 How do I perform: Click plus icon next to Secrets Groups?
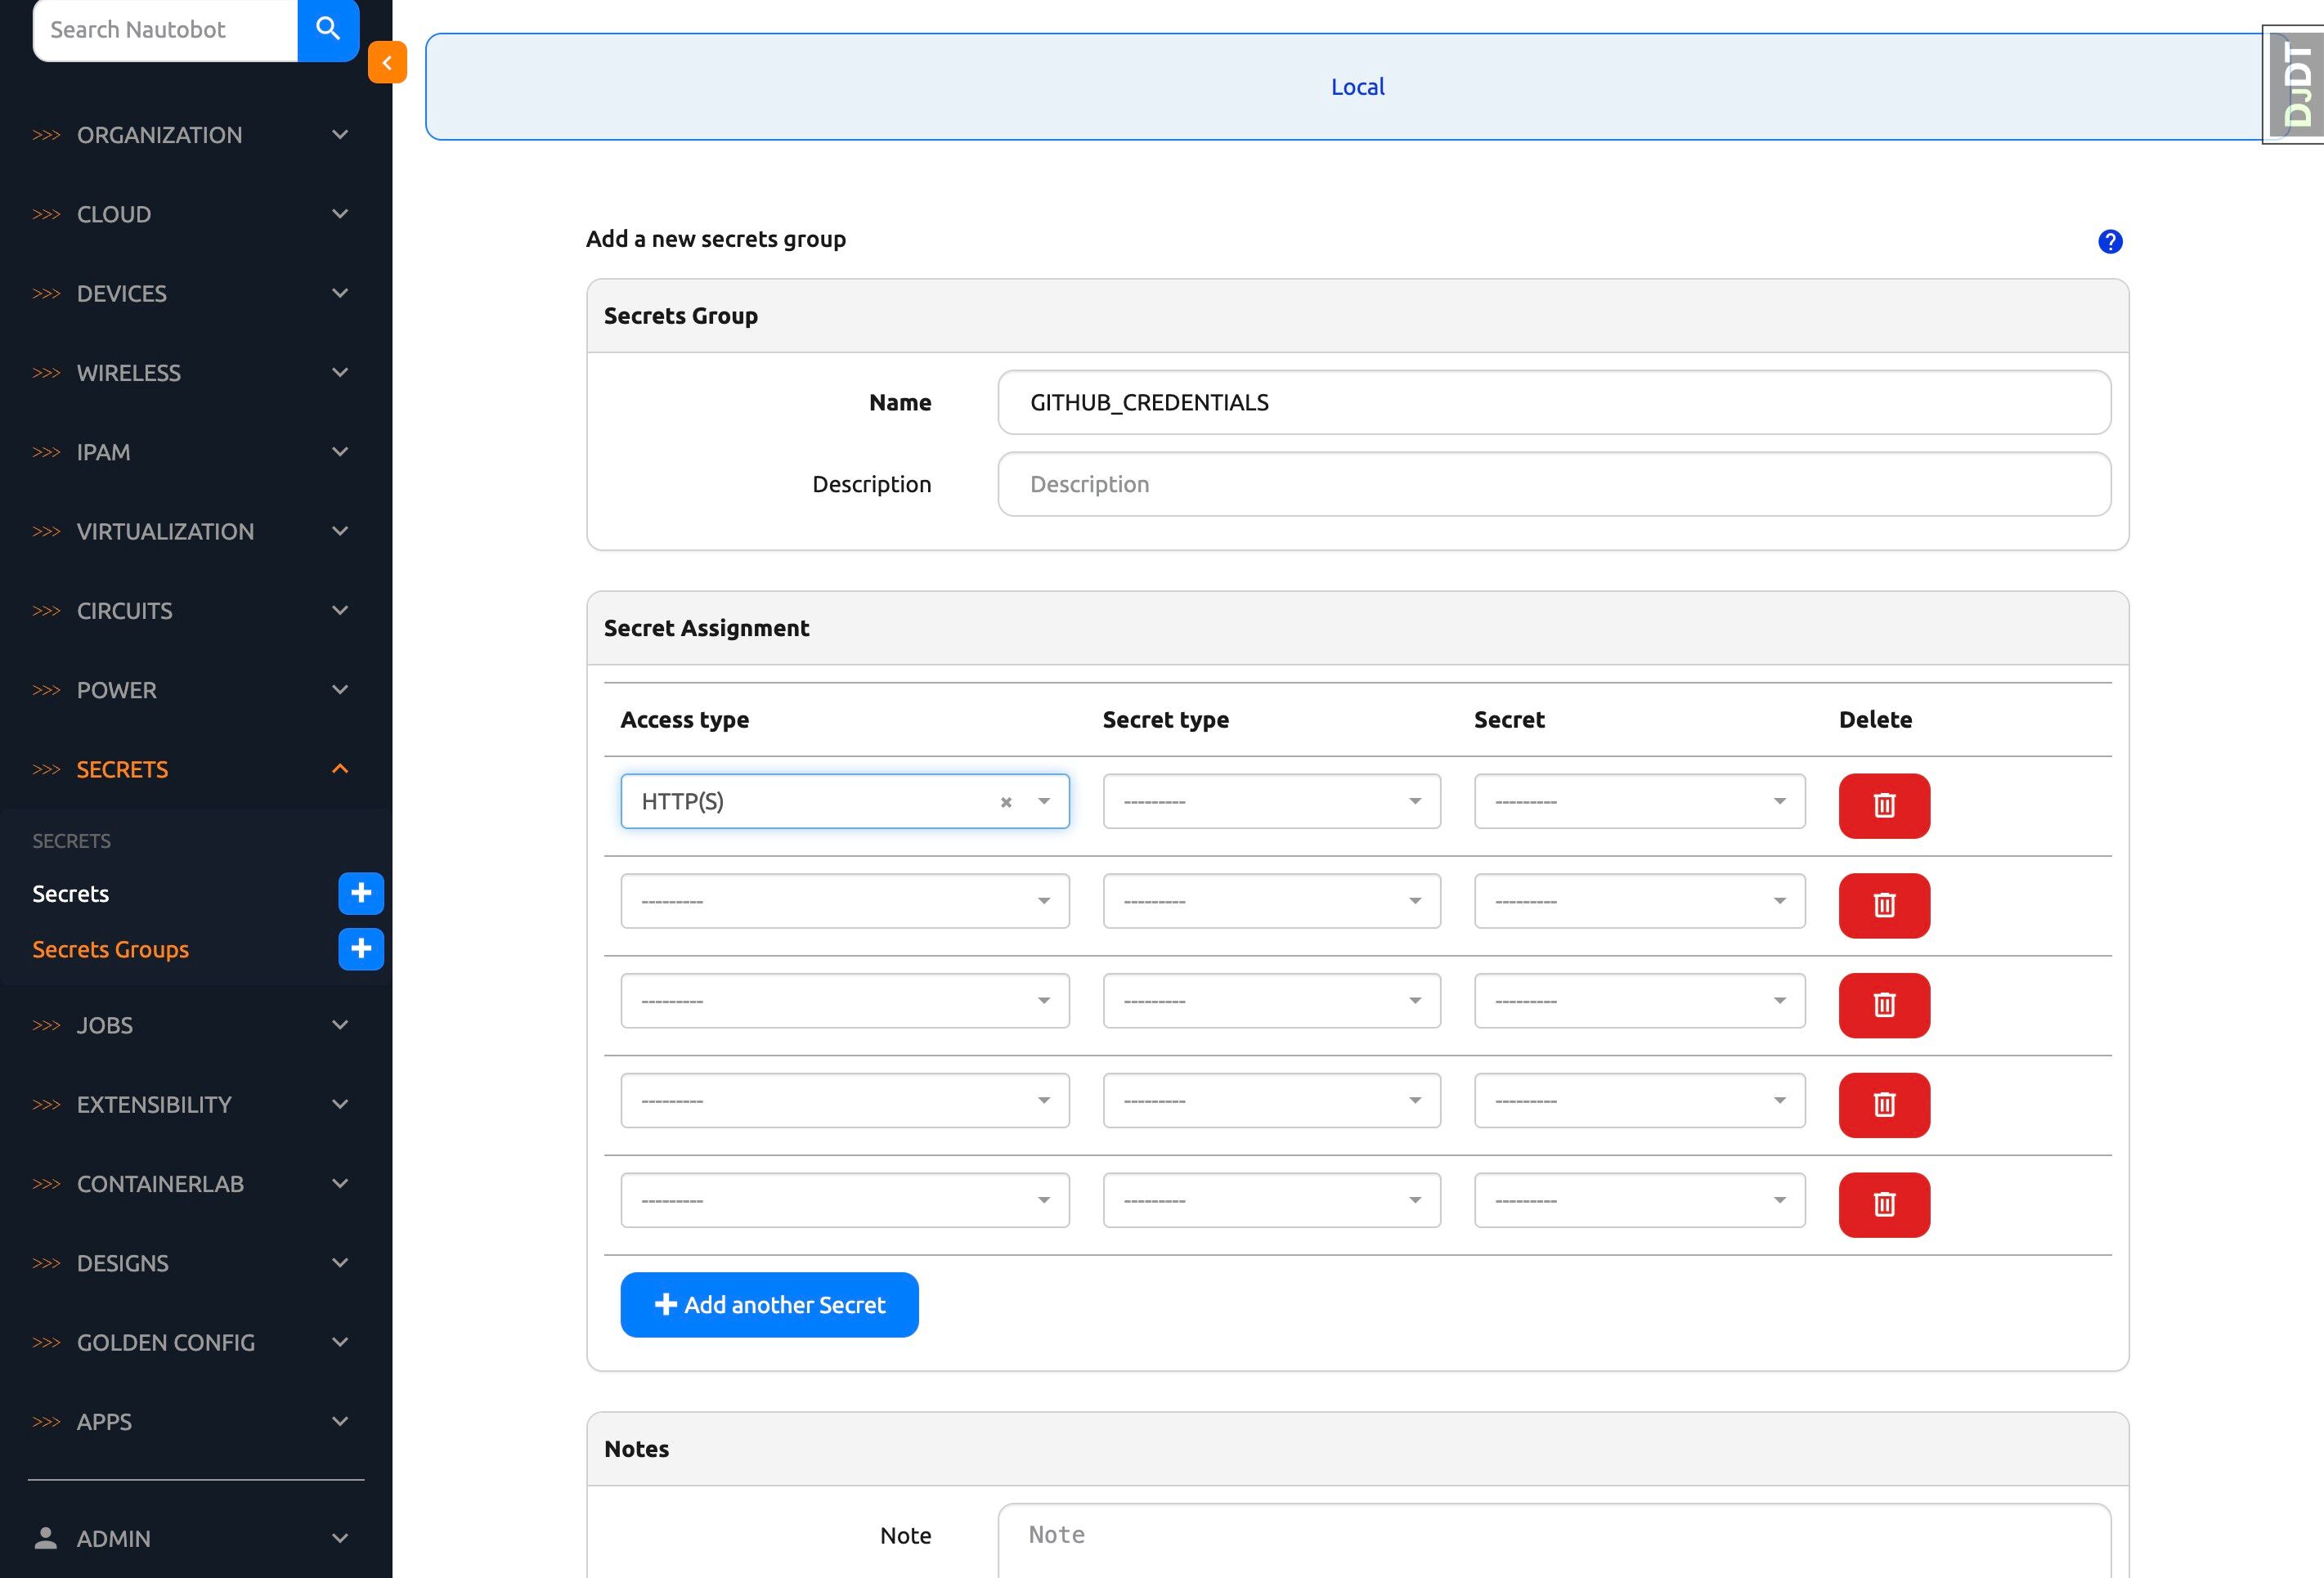tap(361, 949)
